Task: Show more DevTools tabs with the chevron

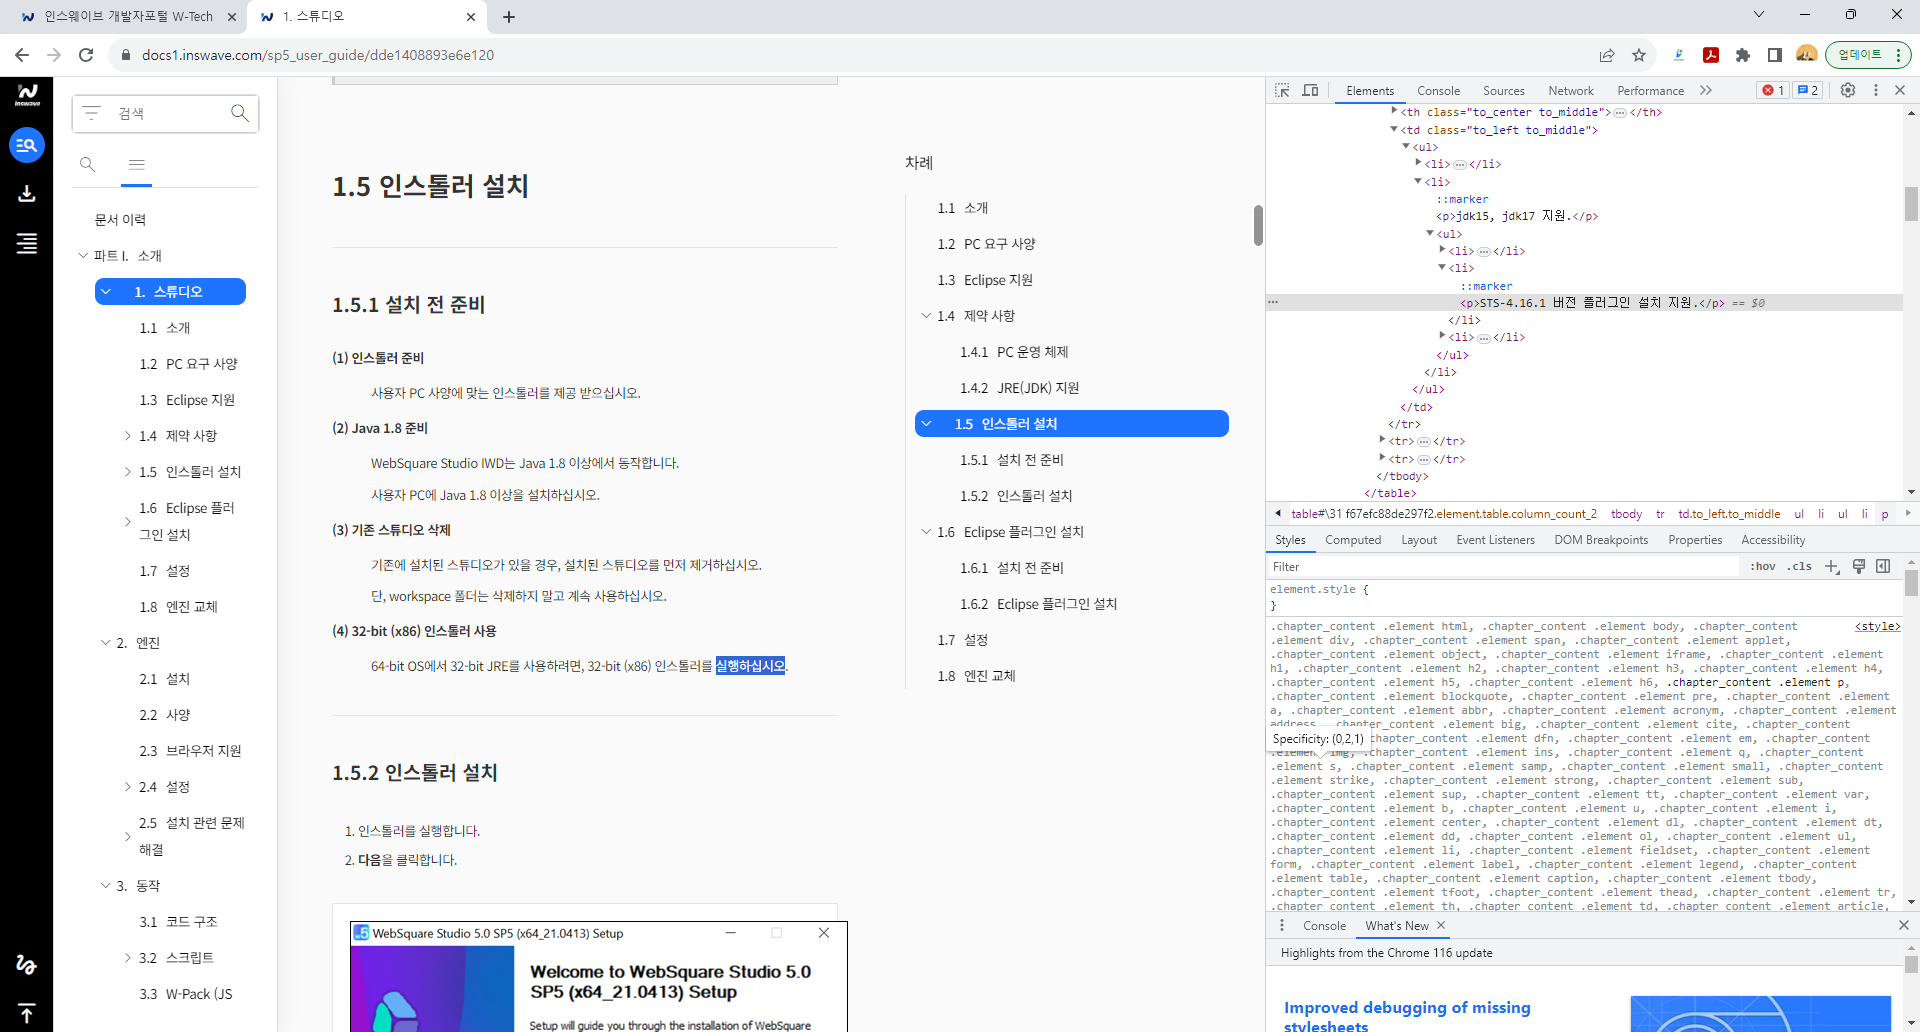Action: (1706, 90)
